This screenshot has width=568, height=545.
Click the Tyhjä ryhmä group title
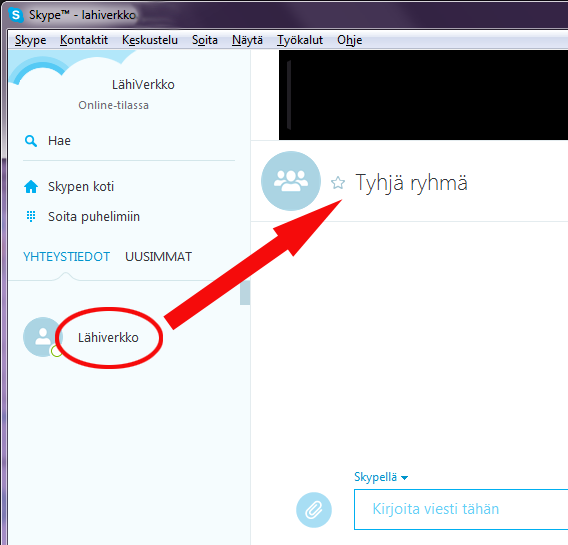point(411,183)
